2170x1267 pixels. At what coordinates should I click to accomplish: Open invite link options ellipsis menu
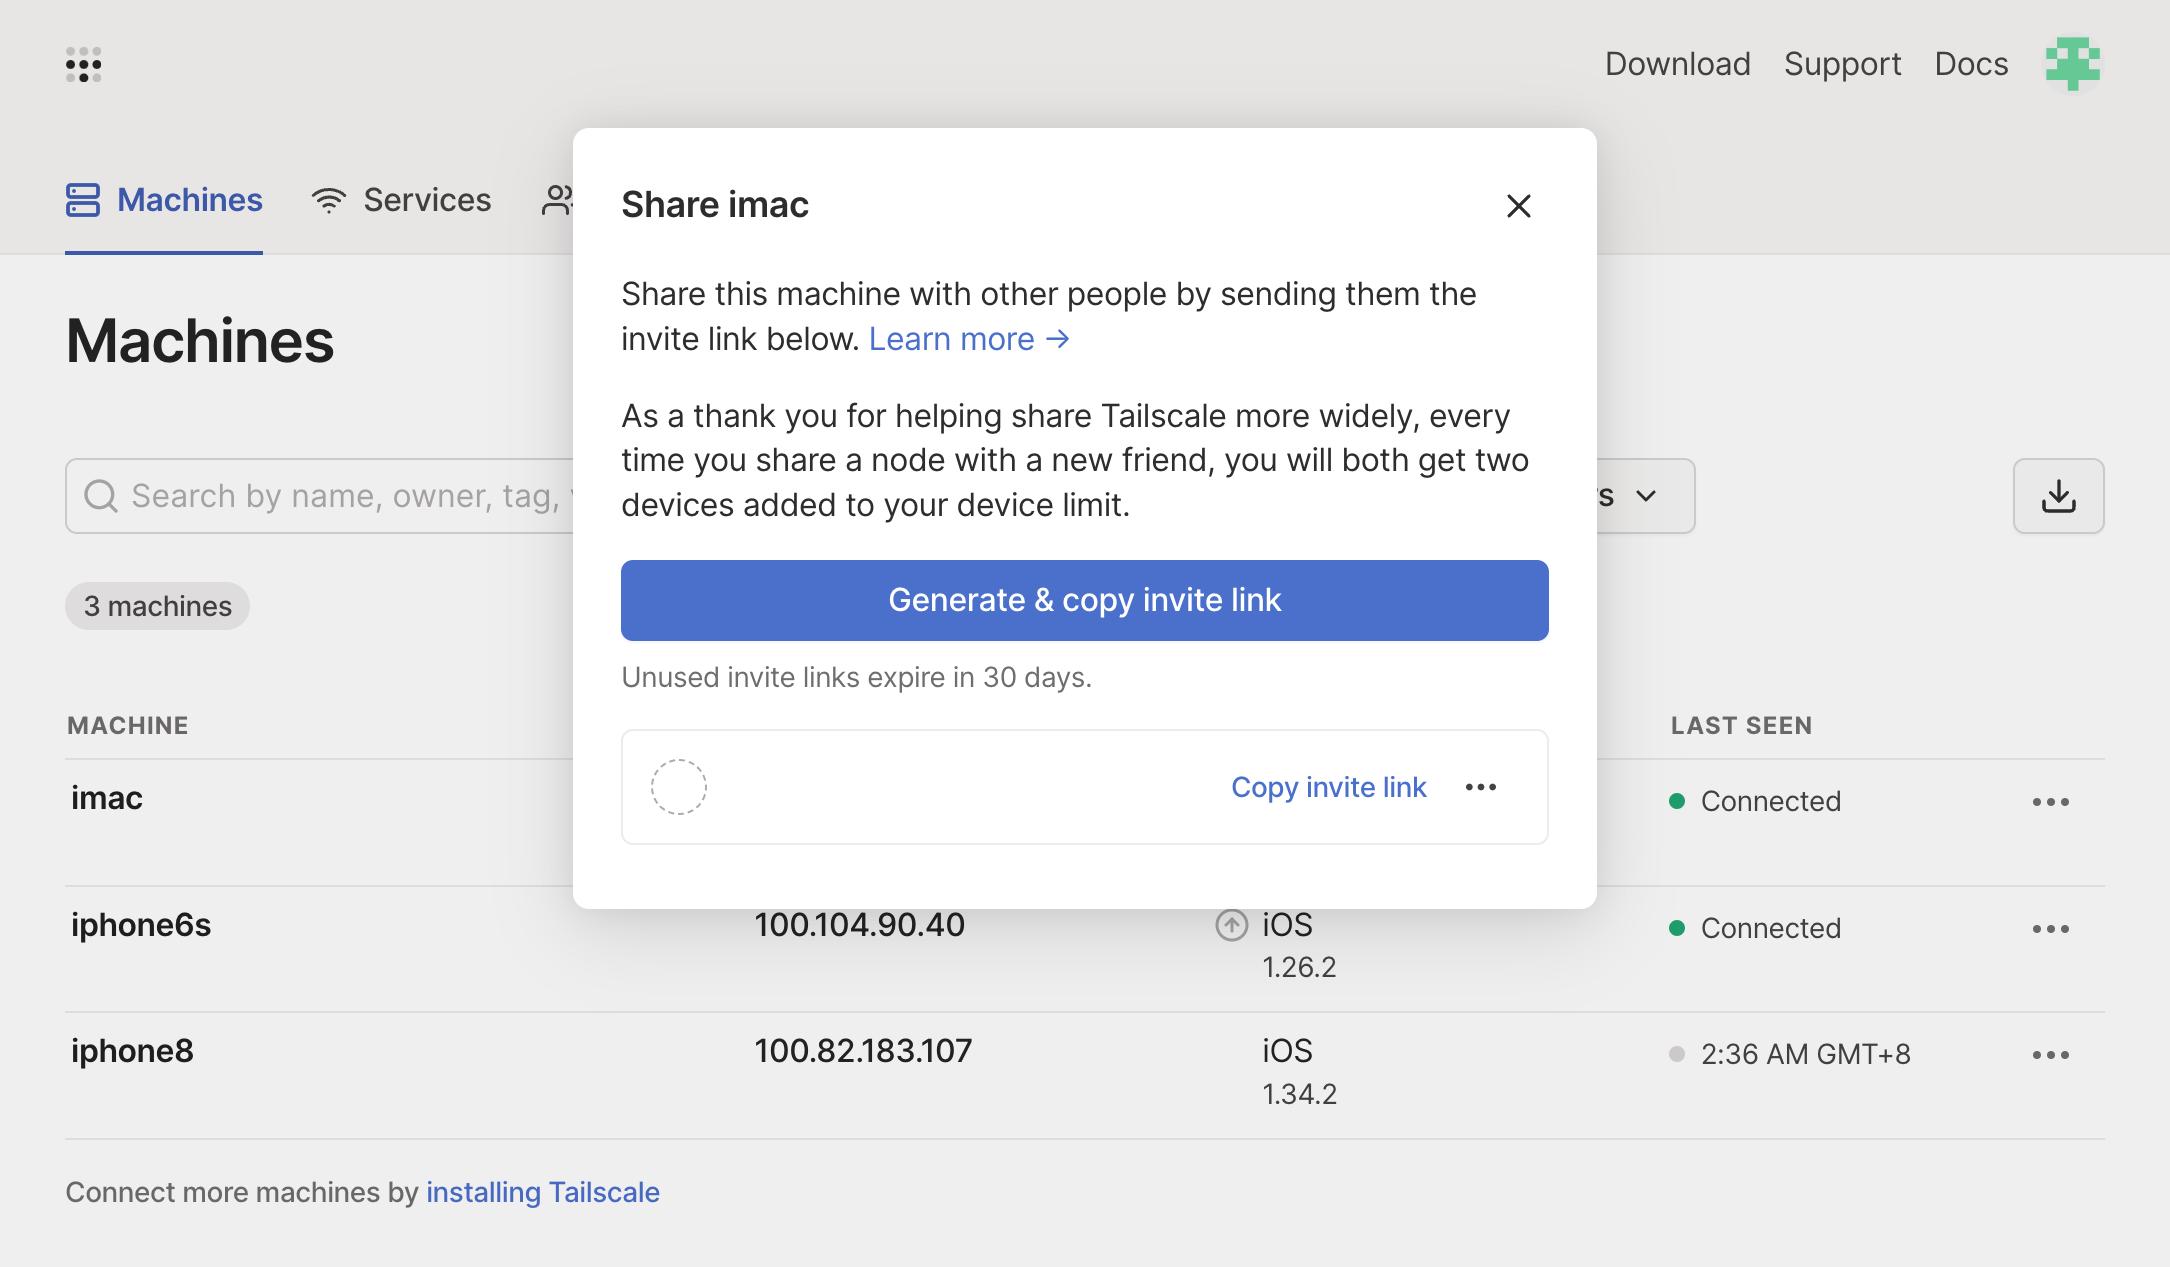click(1480, 787)
